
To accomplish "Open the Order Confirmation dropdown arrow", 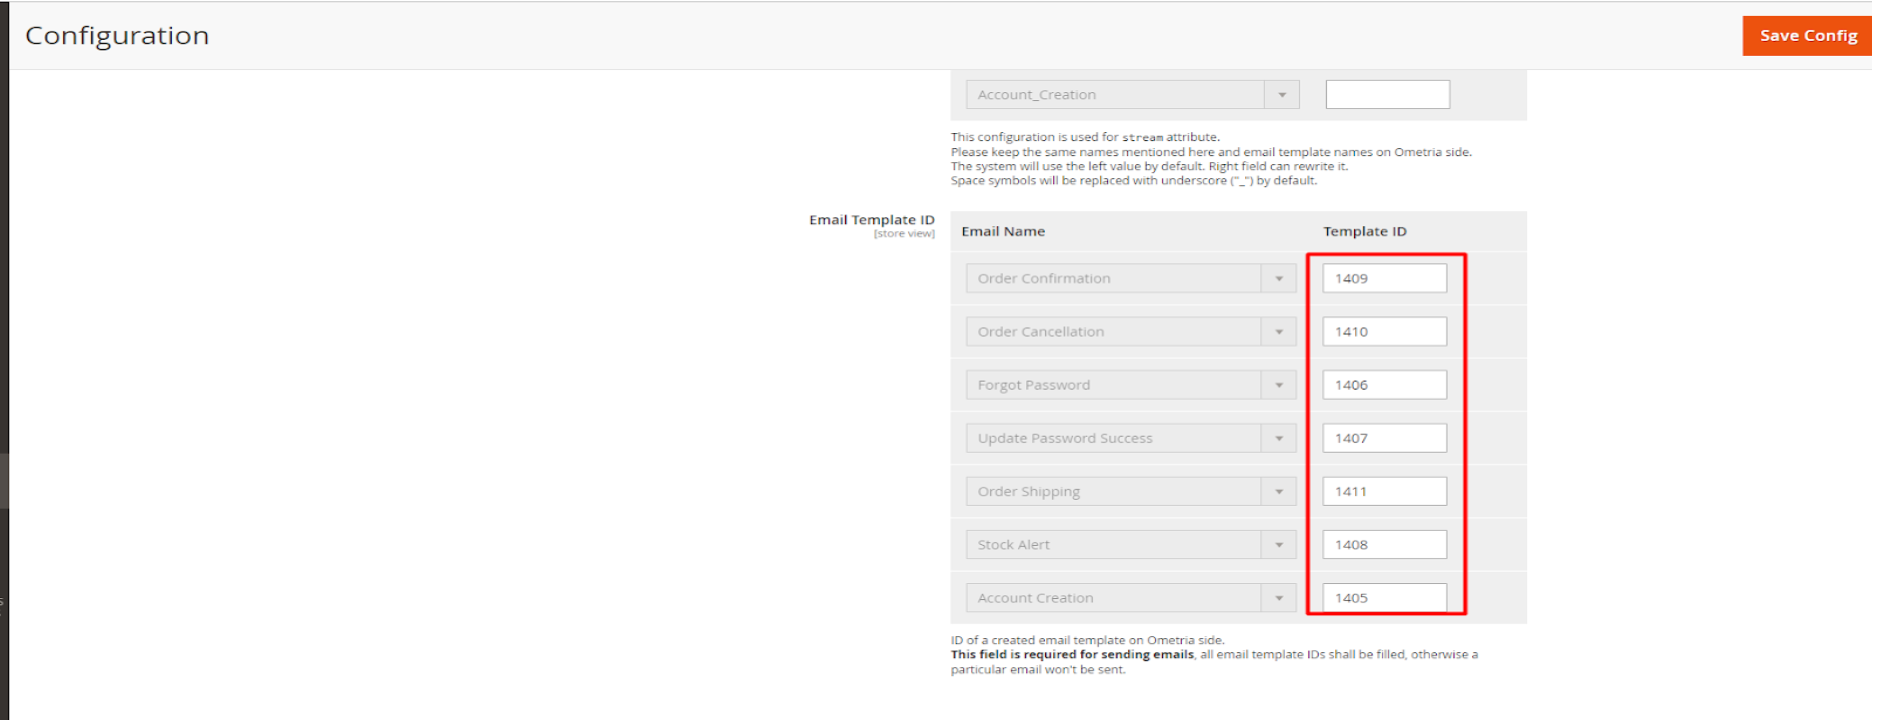I will tap(1279, 278).
